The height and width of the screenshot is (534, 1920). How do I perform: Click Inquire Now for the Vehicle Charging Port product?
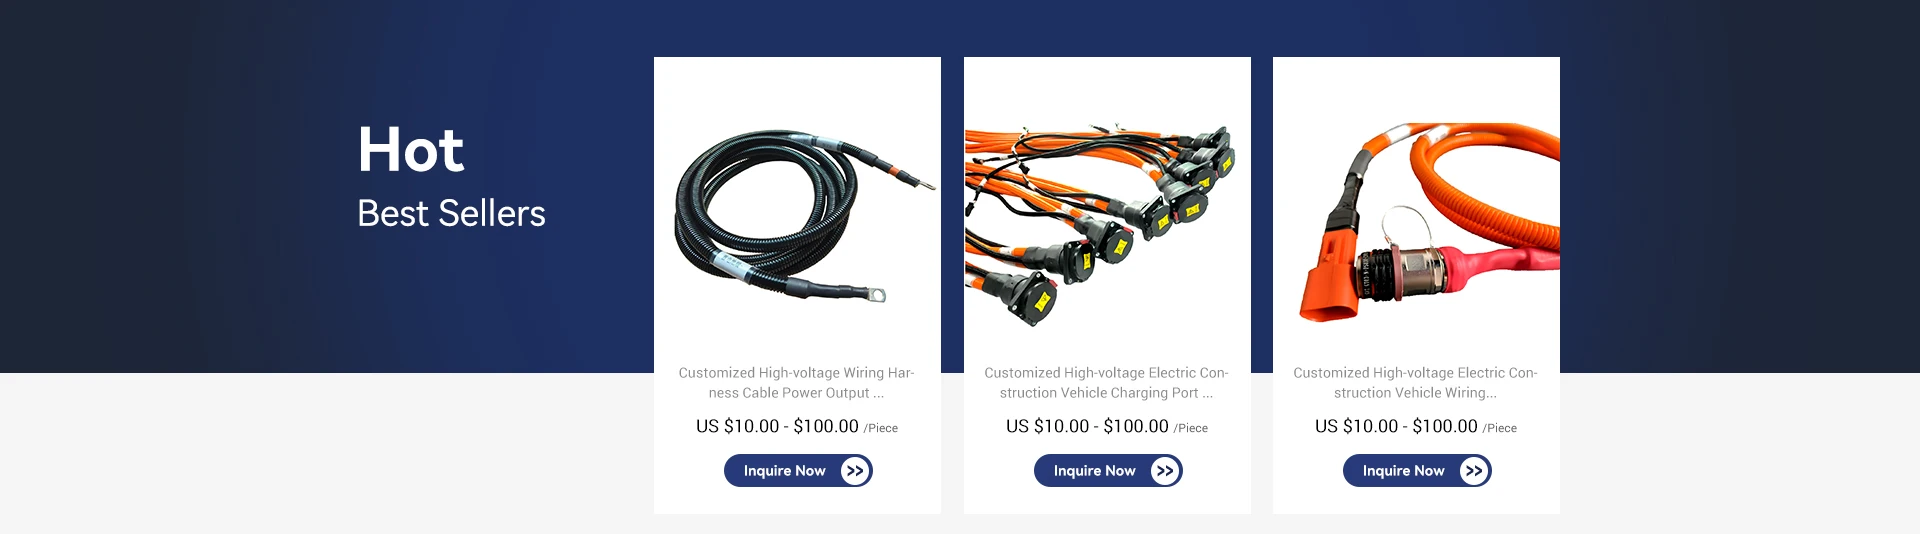coord(1108,471)
